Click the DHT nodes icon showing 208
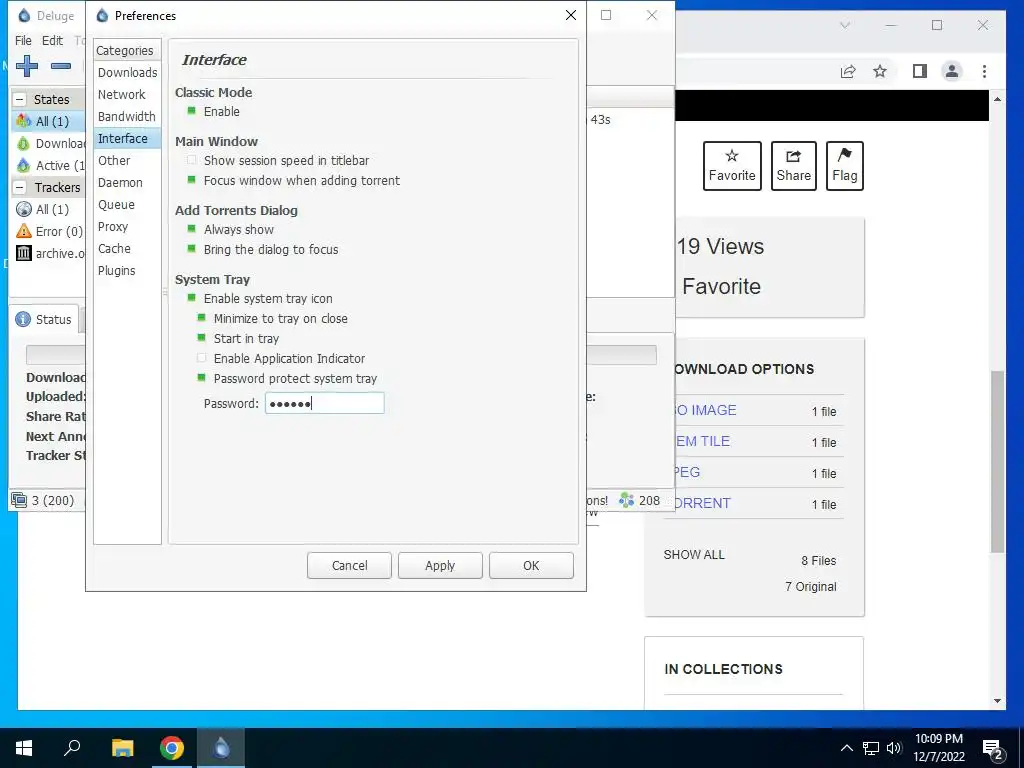The image size is (1024, 768). [x=626, y=500]
